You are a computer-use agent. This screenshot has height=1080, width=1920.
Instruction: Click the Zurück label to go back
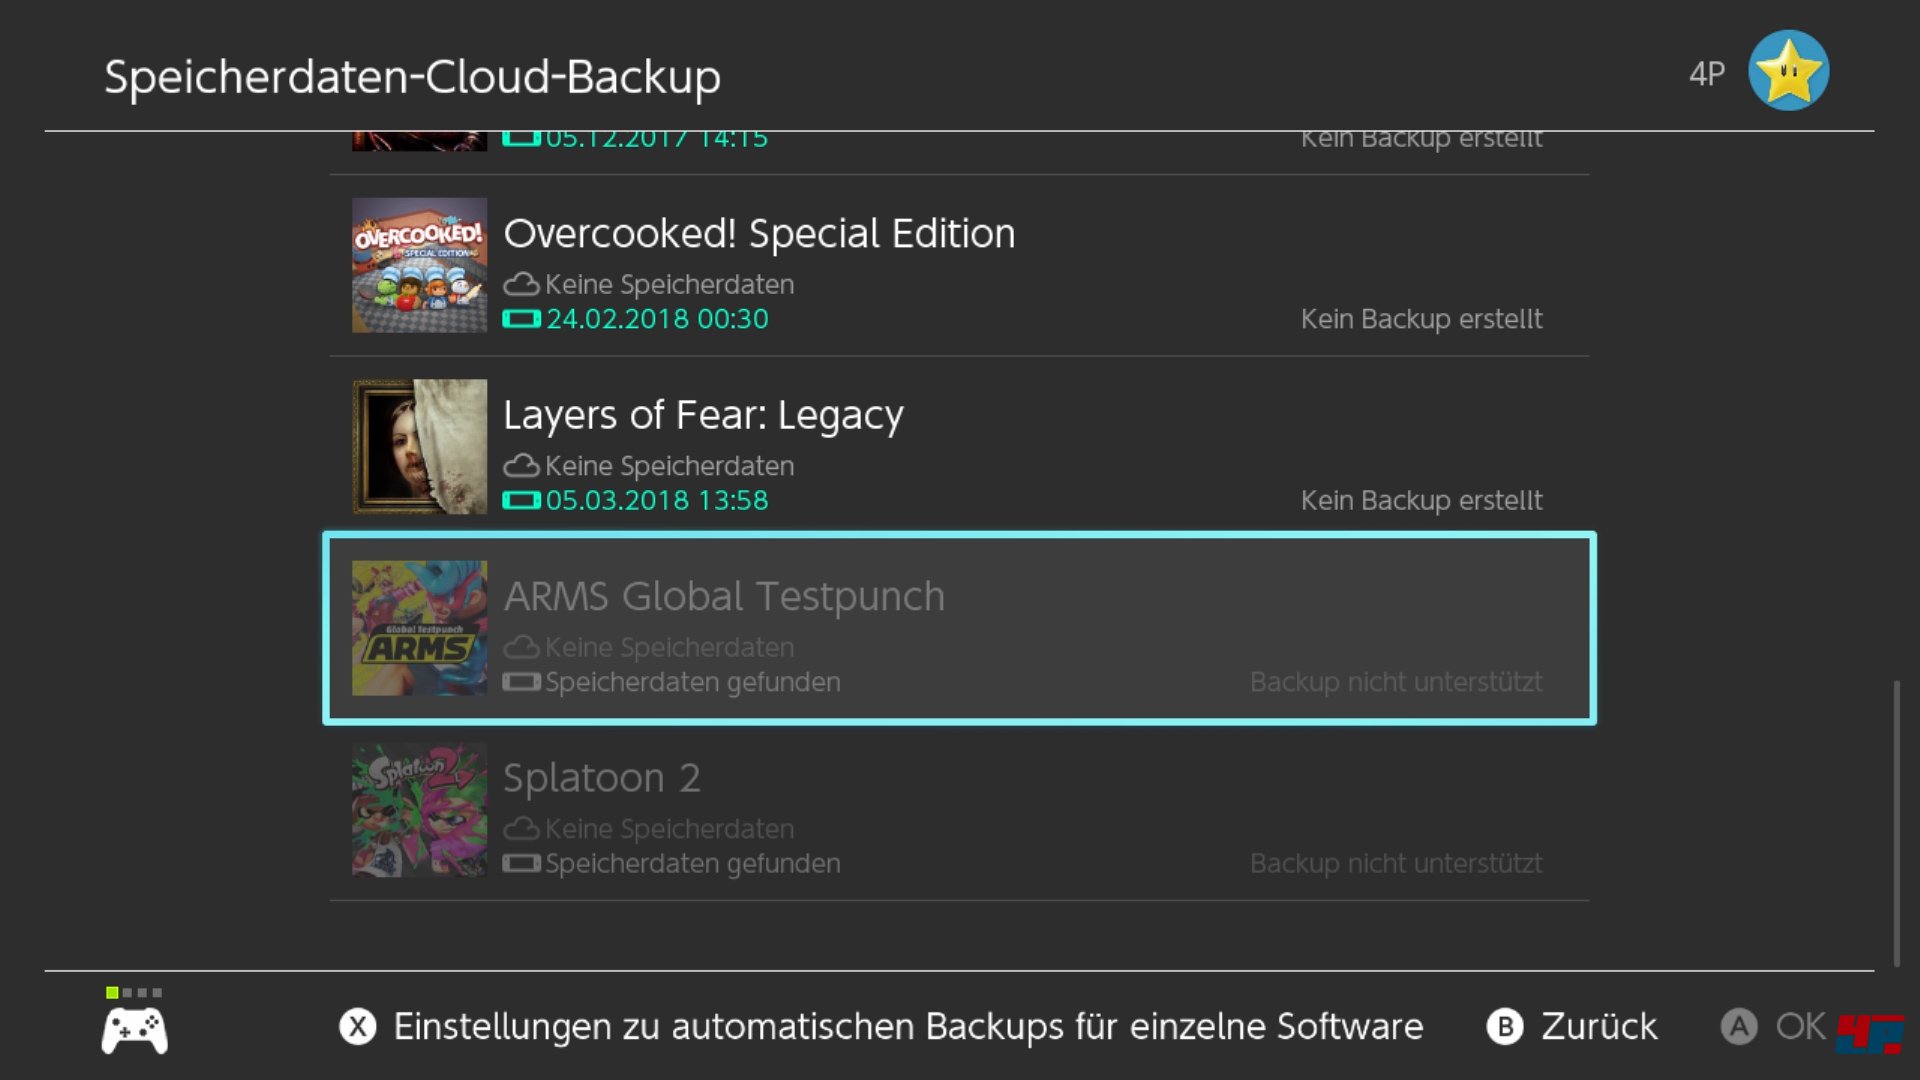[x=1597, y=1027]
